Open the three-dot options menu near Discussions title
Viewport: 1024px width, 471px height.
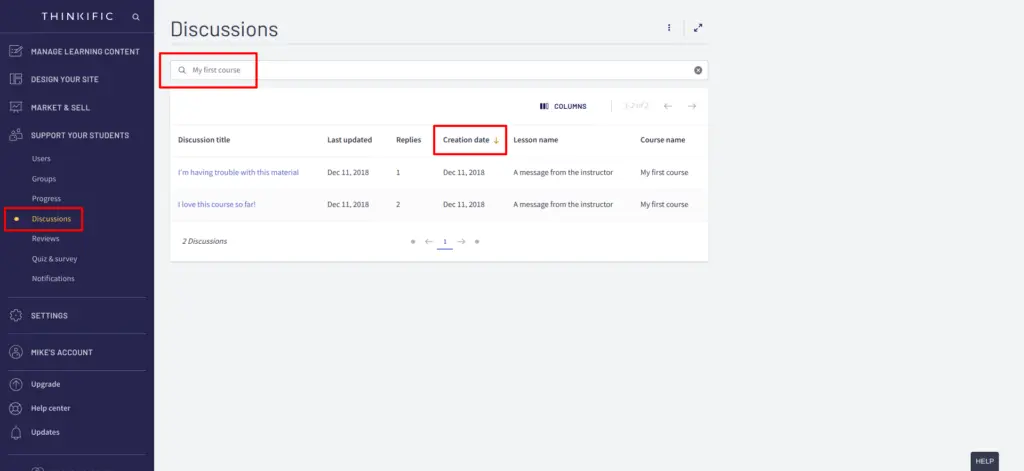(x=669, y=28)
